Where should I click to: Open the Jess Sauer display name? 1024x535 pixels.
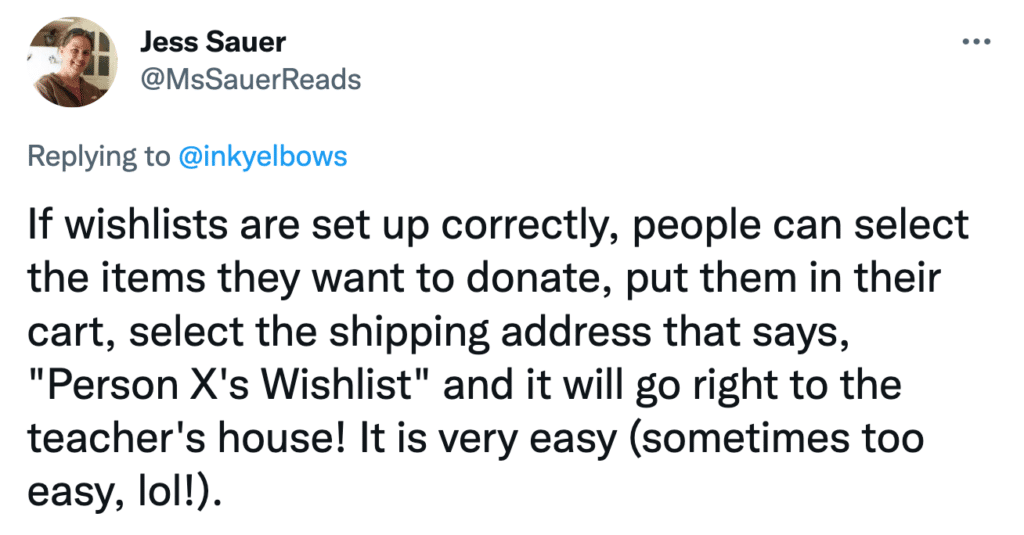213,42
